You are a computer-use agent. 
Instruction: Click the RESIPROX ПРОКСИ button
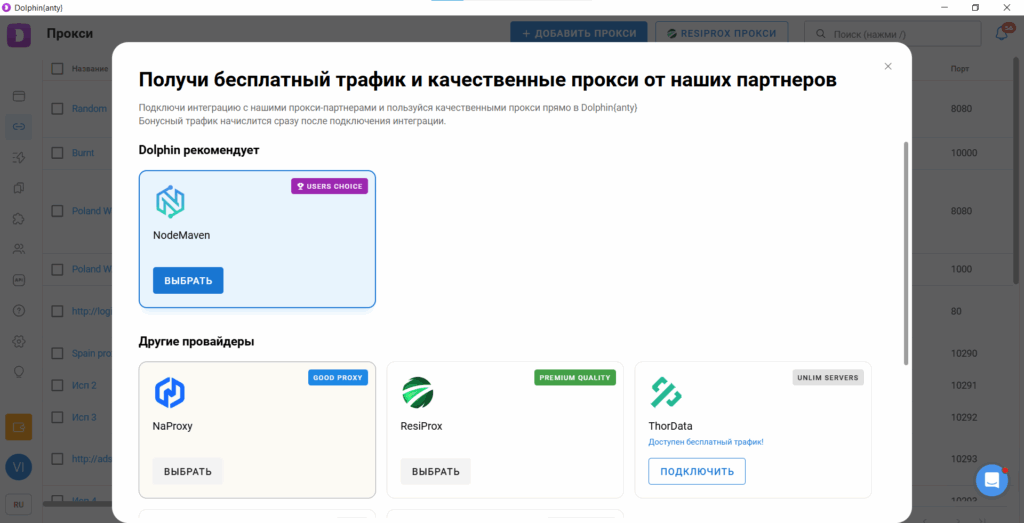[x=722, y=33]
